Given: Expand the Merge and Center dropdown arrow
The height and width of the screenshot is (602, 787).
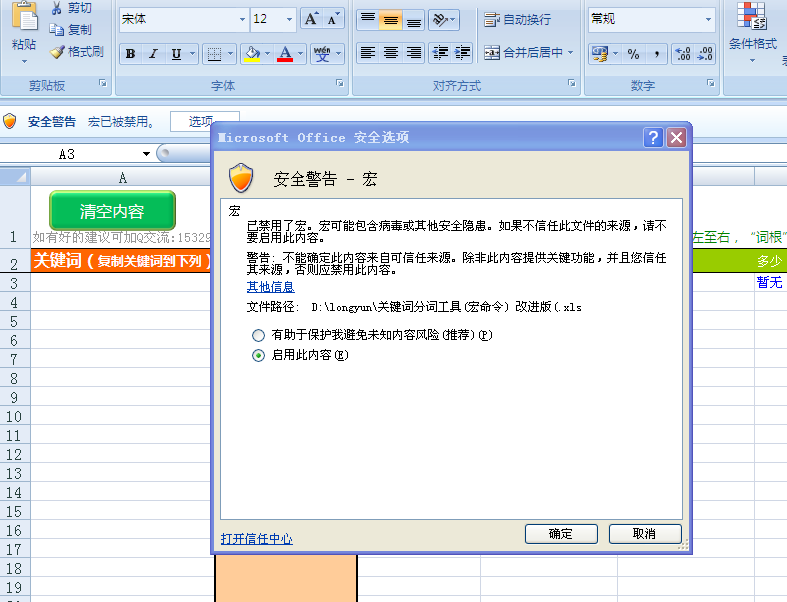Looking at the screenshot, I should click(x=570, y=52).
